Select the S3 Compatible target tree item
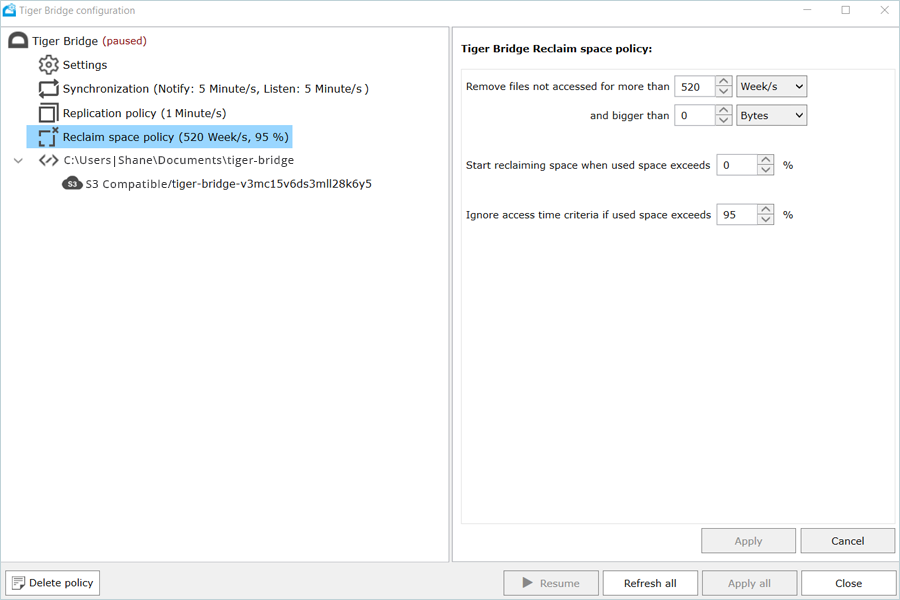This screenshot has height=600, width=900. [228, 184]
